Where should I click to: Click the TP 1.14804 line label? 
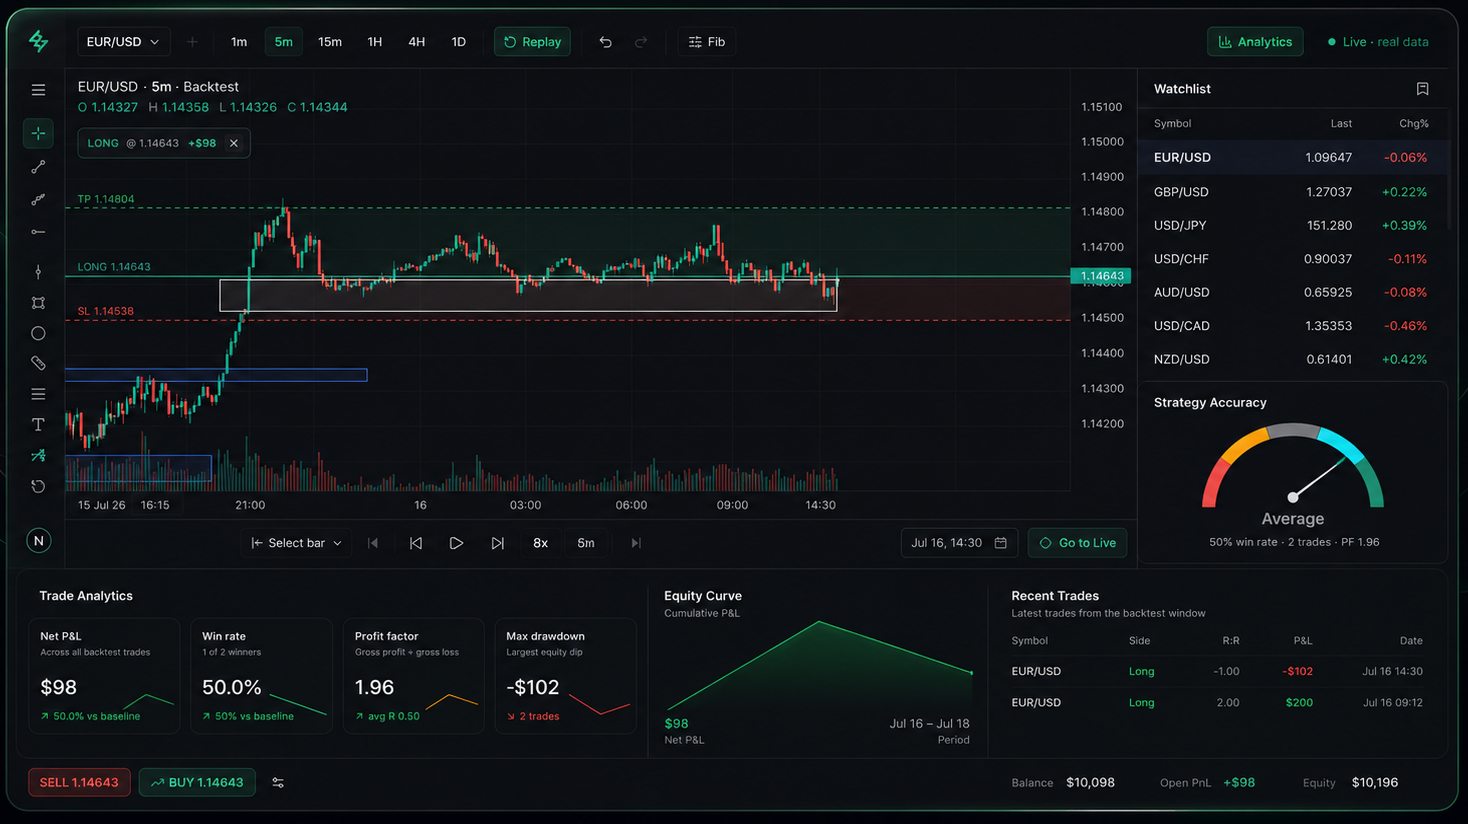[x=105, y=199]
